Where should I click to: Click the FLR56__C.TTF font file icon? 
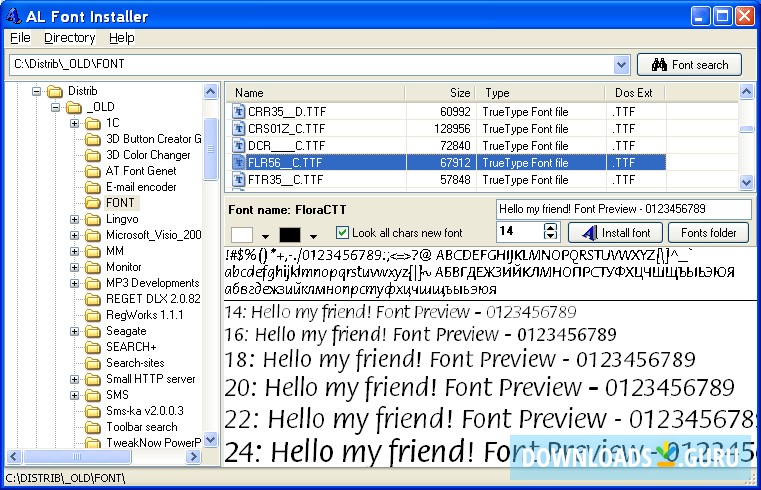coord(239,162)
